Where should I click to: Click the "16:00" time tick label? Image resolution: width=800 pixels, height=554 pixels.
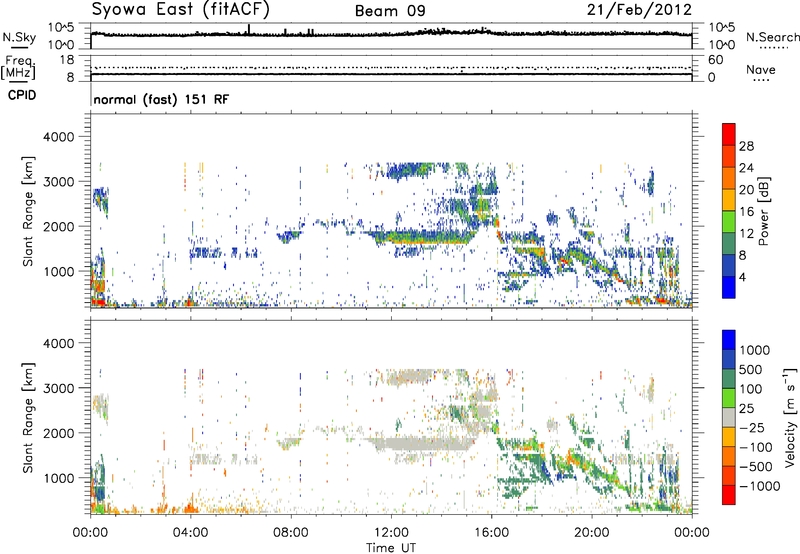tap(491, 533)
